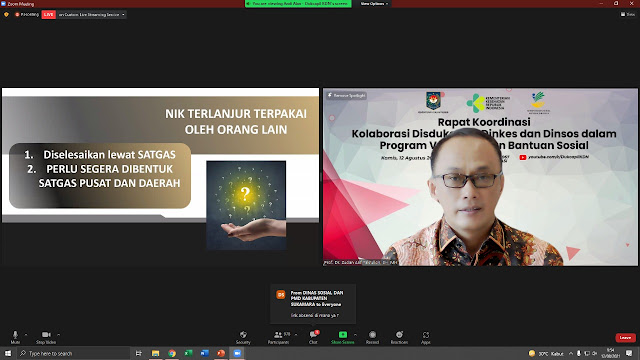The width and height of the screenshot is (640, 360).
Task: Click Remove Spotlight on speaker video
Action: pos(347,96)
